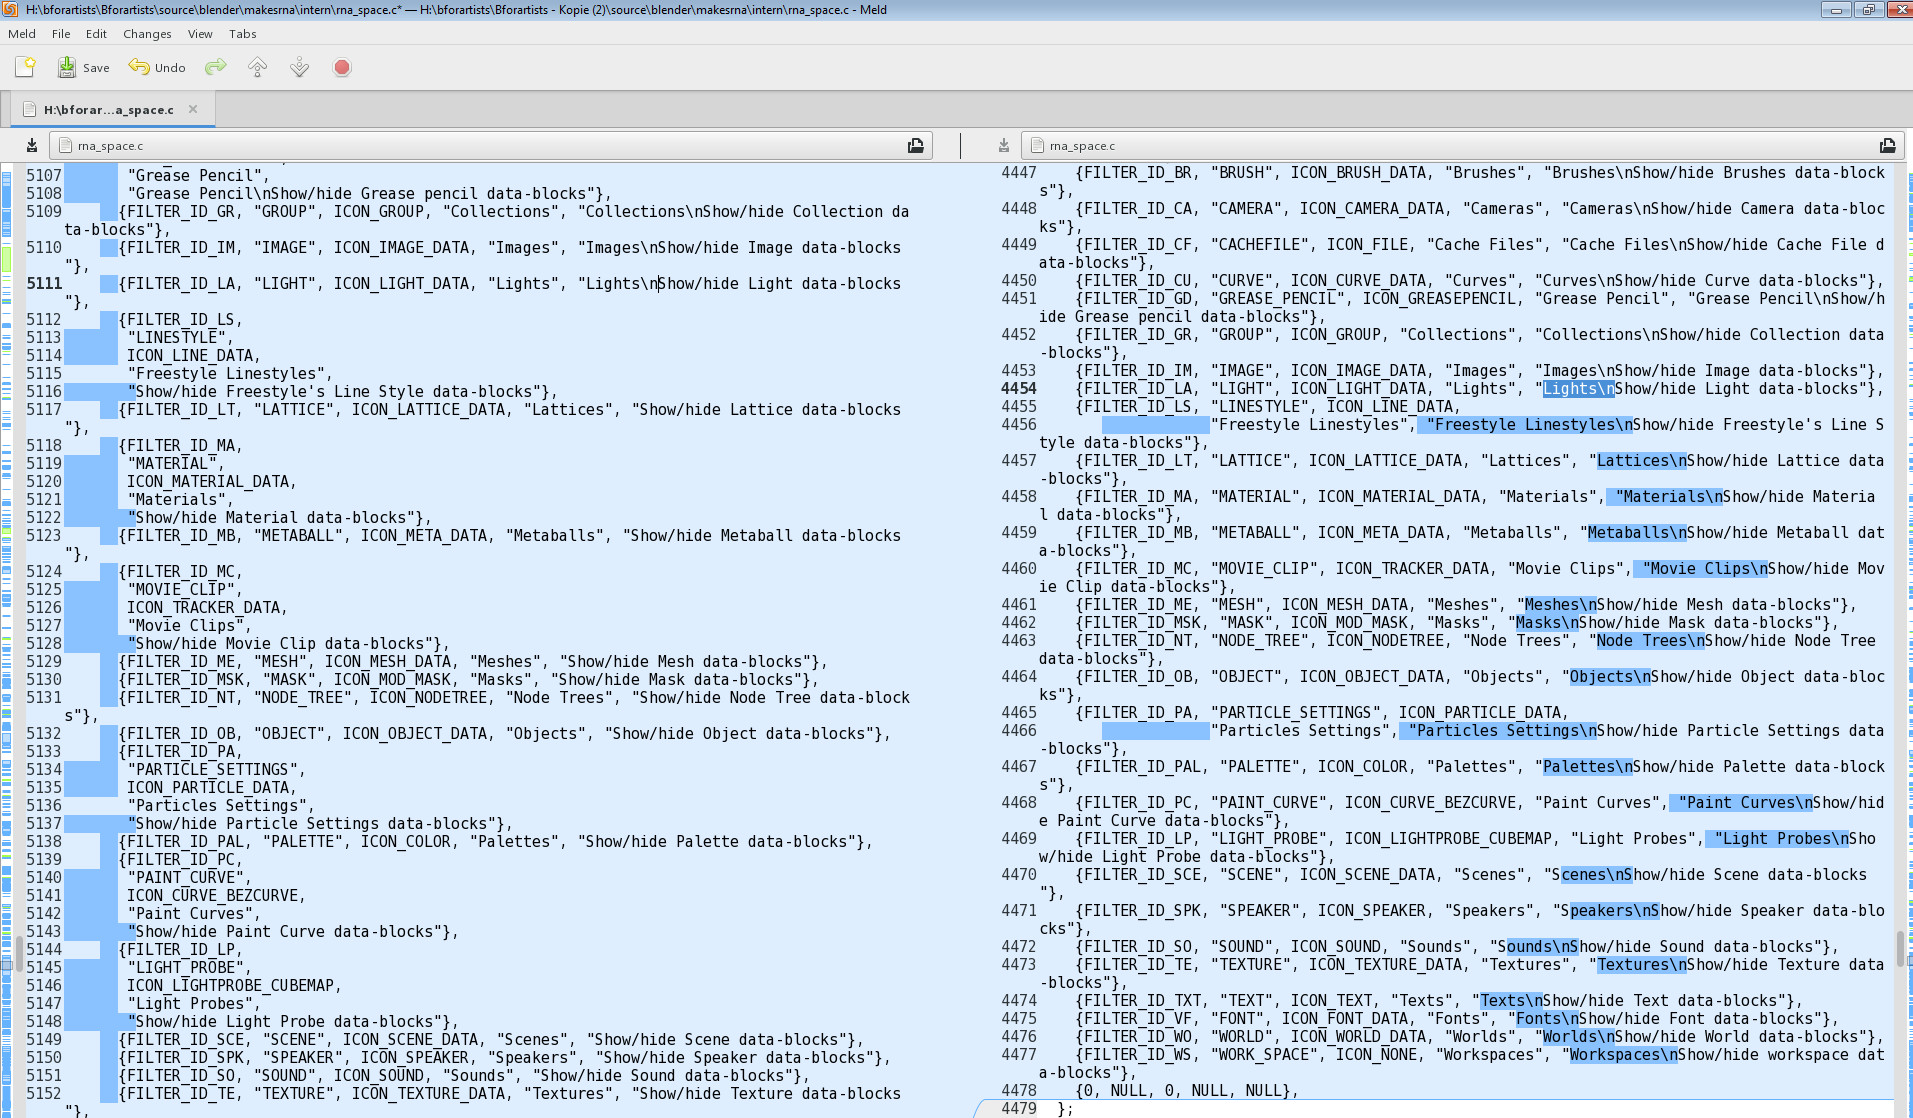Close the H:\bforar...a_space.c tab
This screenshot has width=1913, height=1118.
point(193,109)
